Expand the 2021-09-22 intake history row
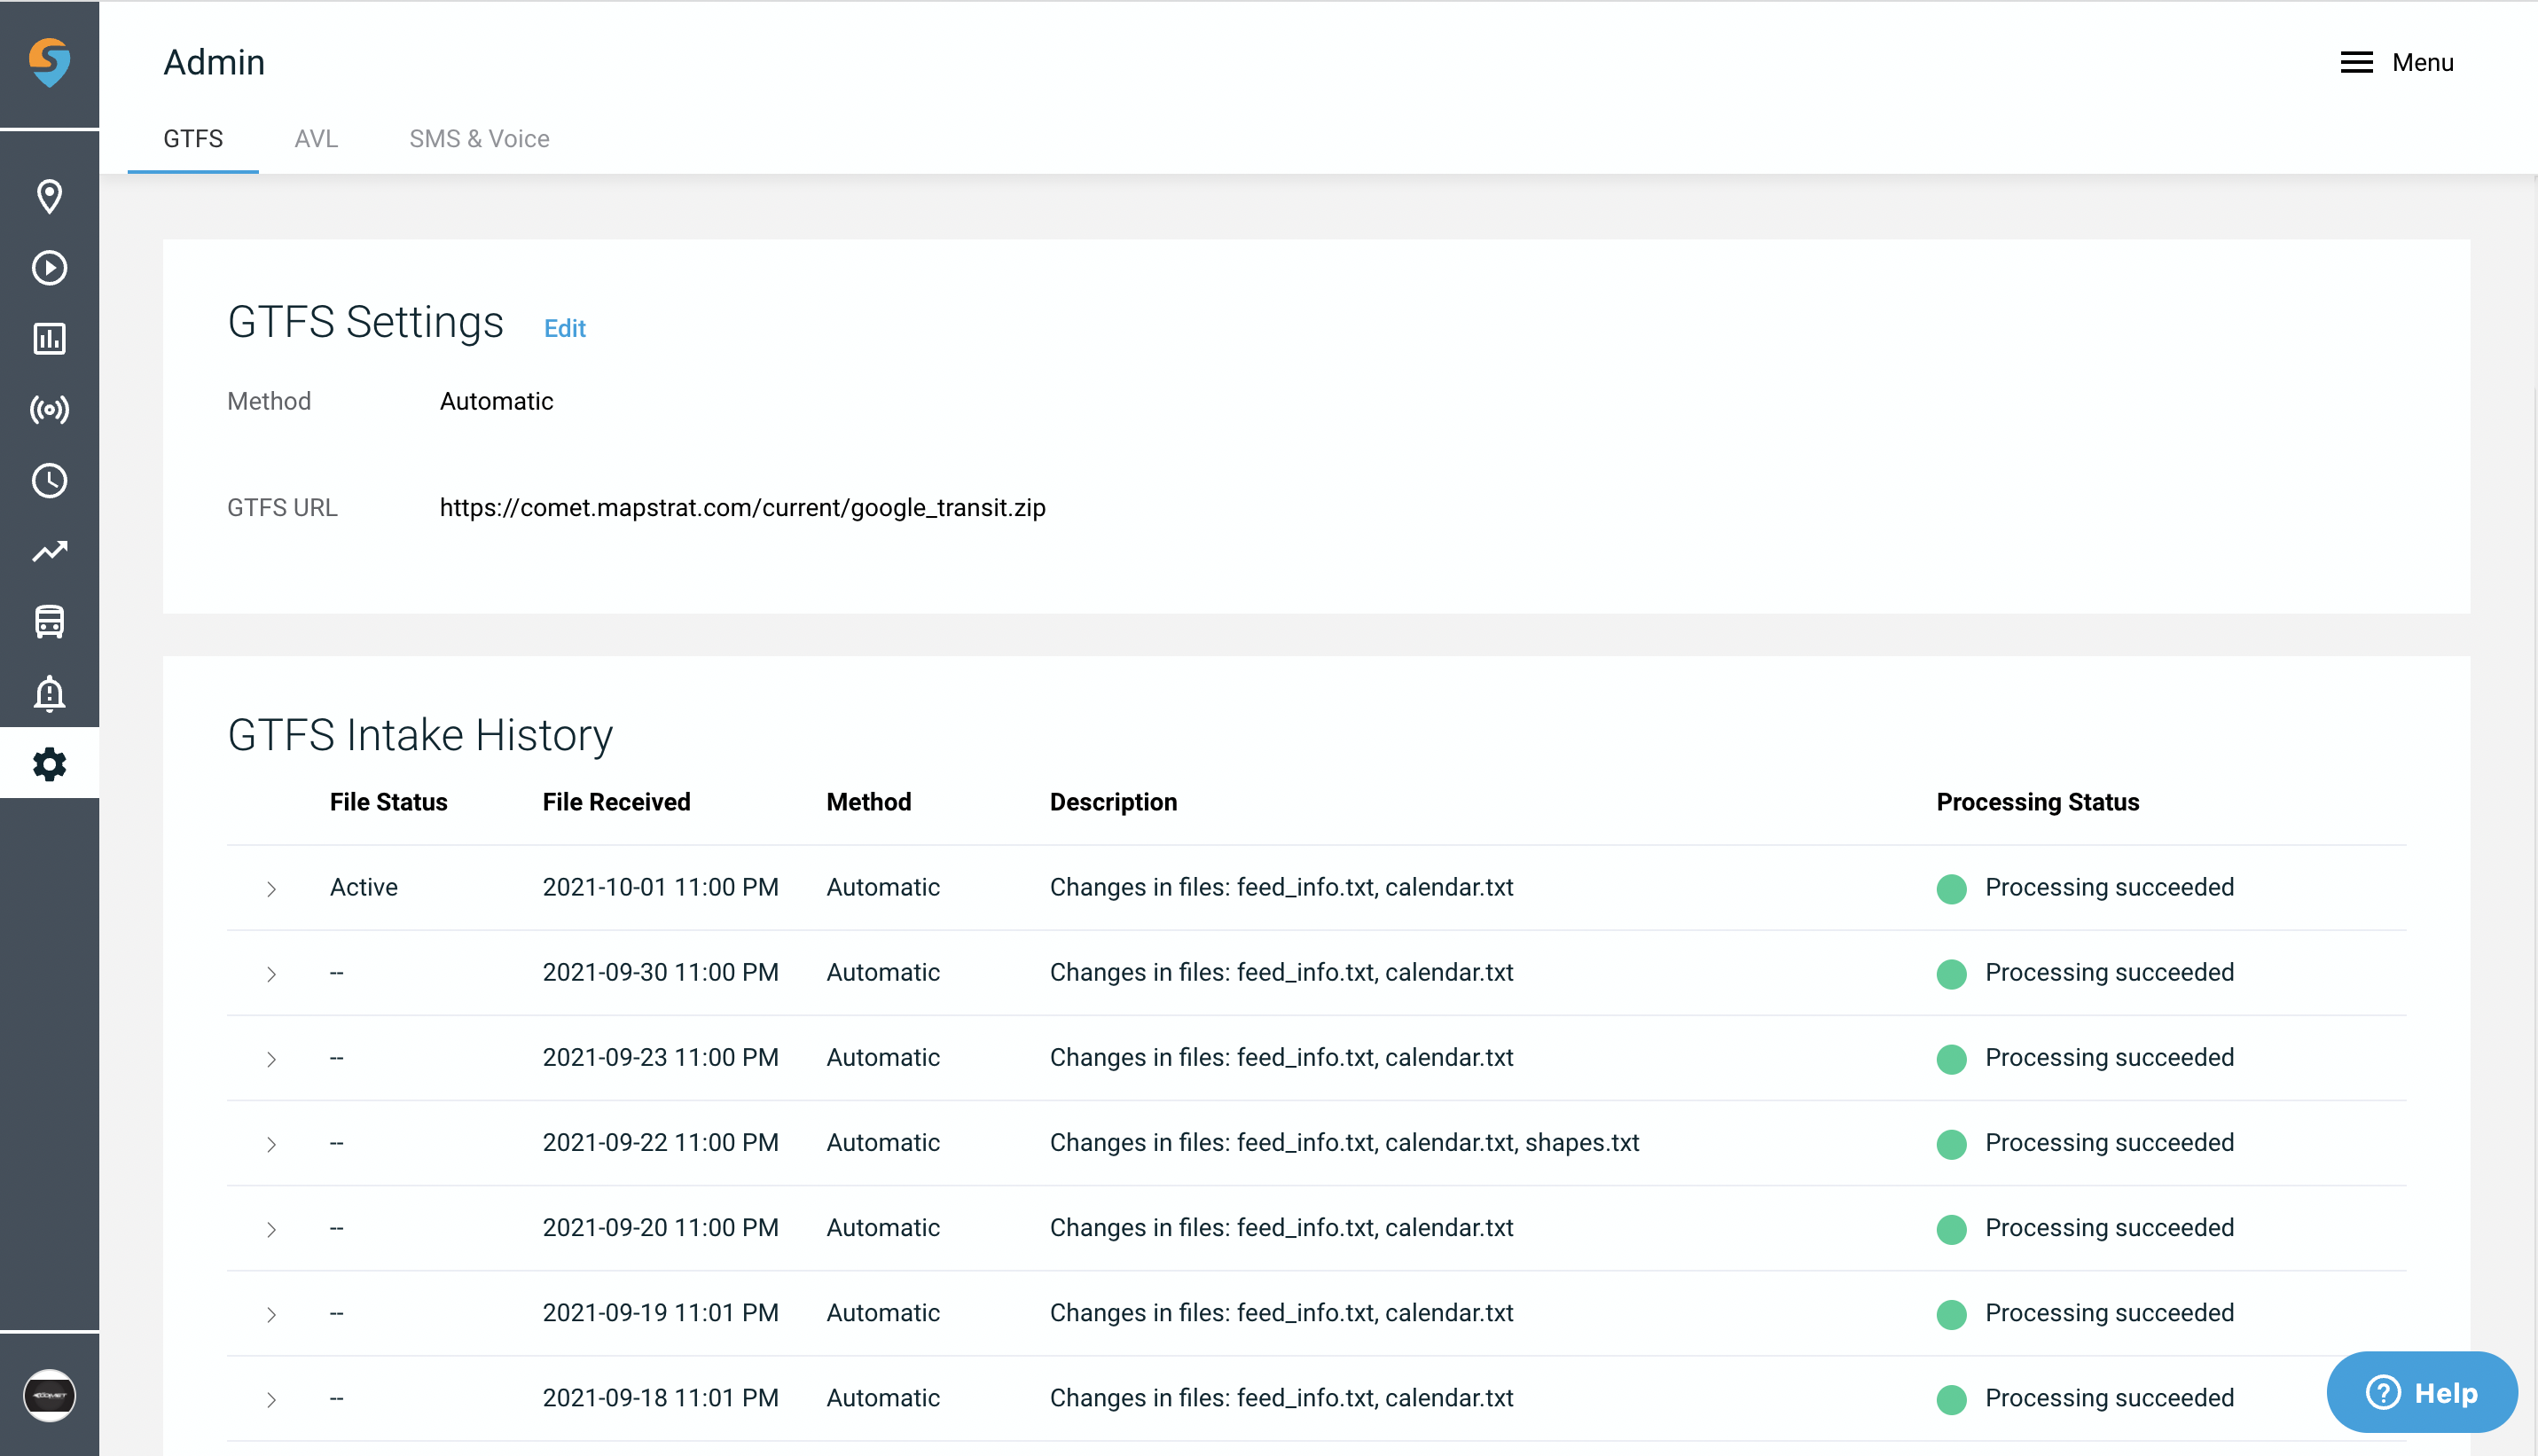The image size is (2538, 1456). point(271,1145)
